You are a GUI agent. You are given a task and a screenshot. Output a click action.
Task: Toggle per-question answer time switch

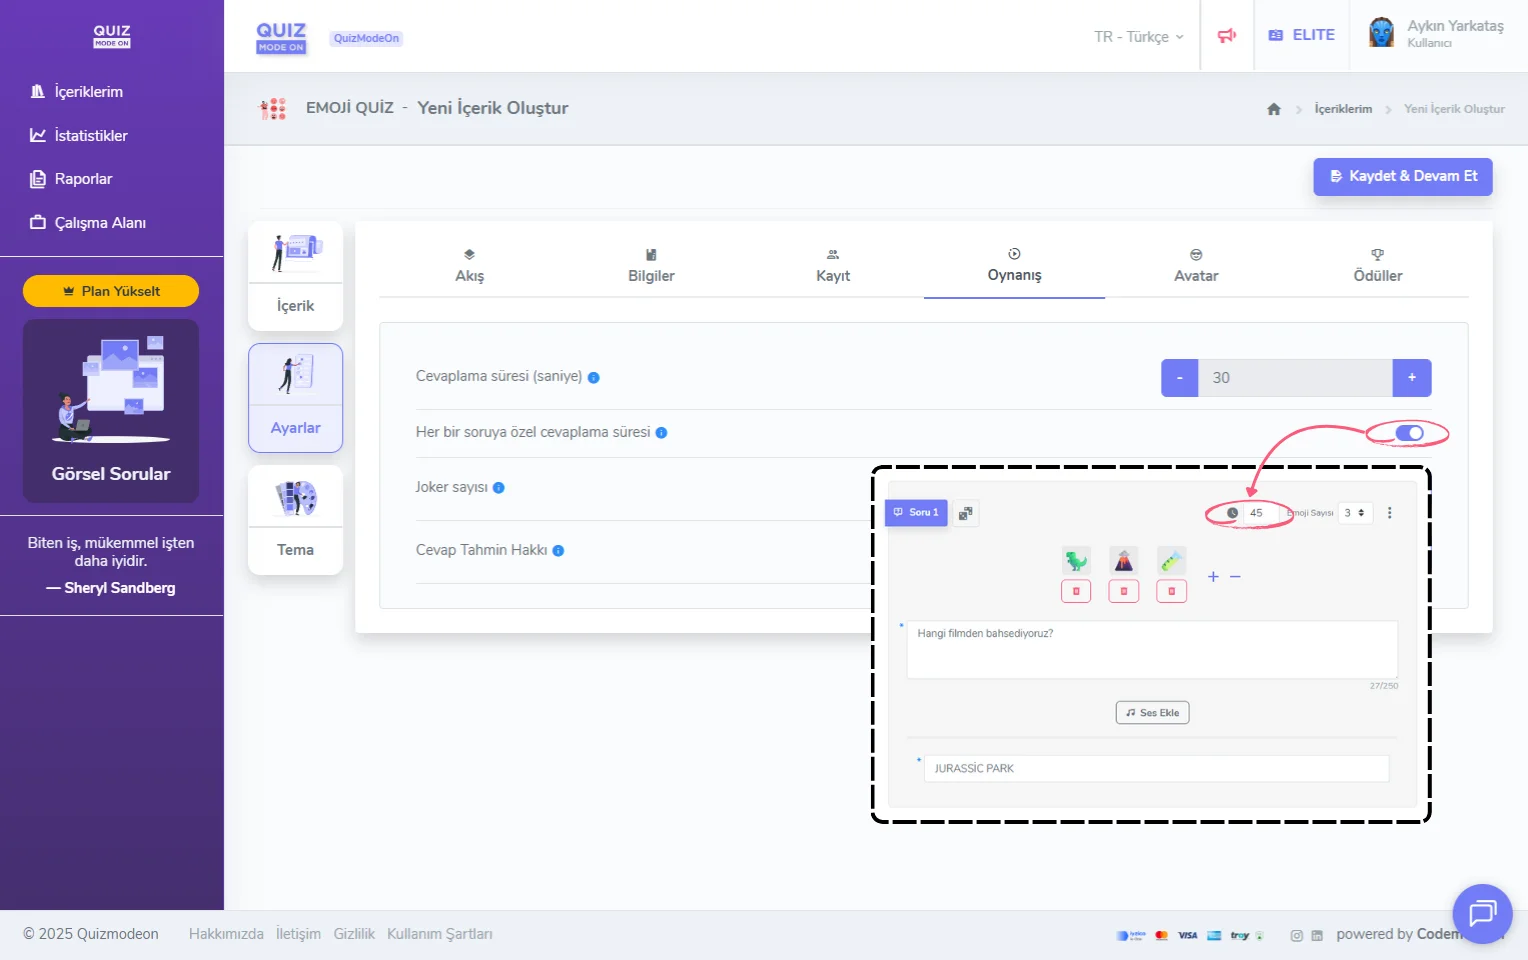point(1409,433)
